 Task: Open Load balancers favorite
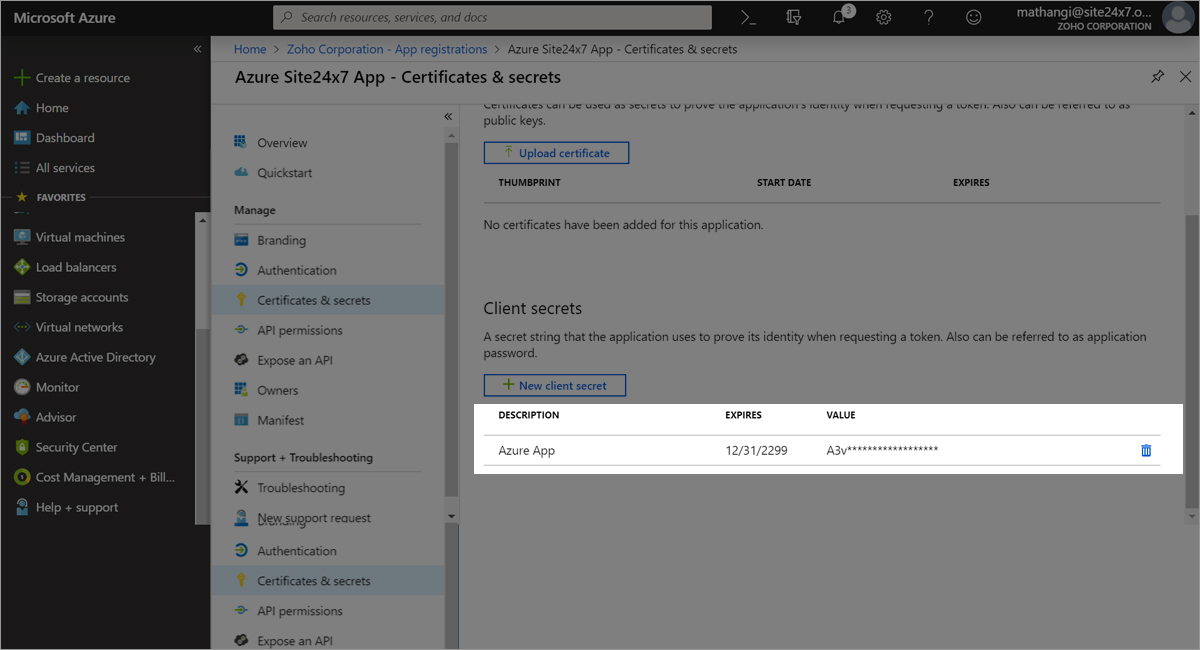pyautogui.click(x=65, y=267)
